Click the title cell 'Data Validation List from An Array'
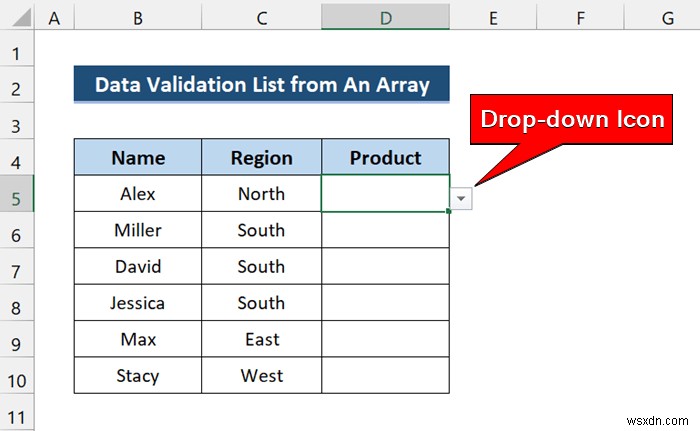The width and height of the screenshot is (700, 431). (x=262, y=84)
